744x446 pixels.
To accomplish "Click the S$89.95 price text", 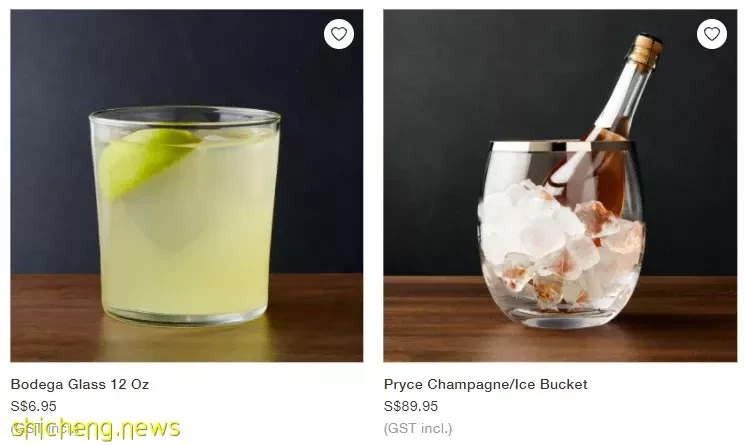I will pyautogui.click(x=411, y=406).
